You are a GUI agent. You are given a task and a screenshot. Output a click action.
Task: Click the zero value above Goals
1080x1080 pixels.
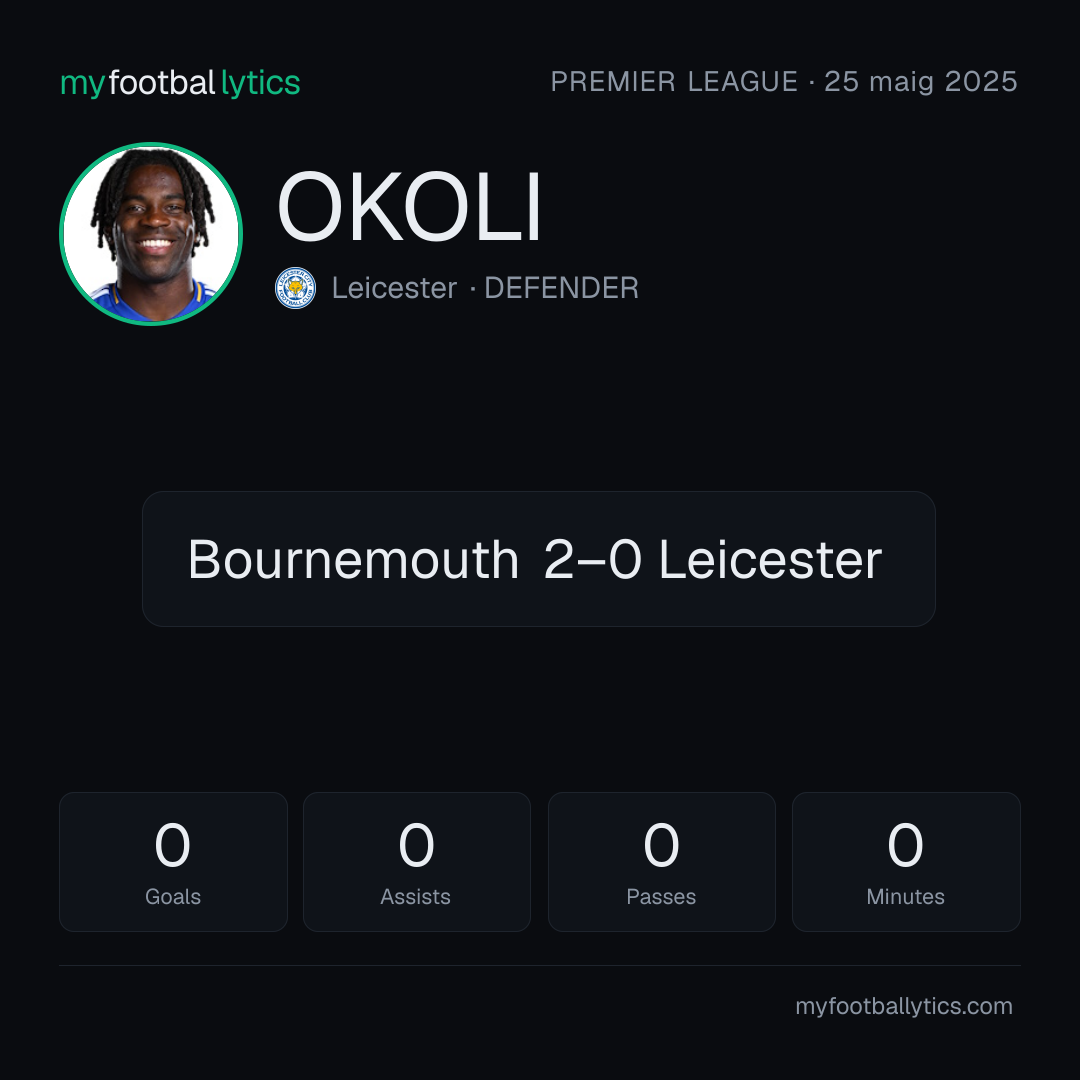tap(172, 844)
